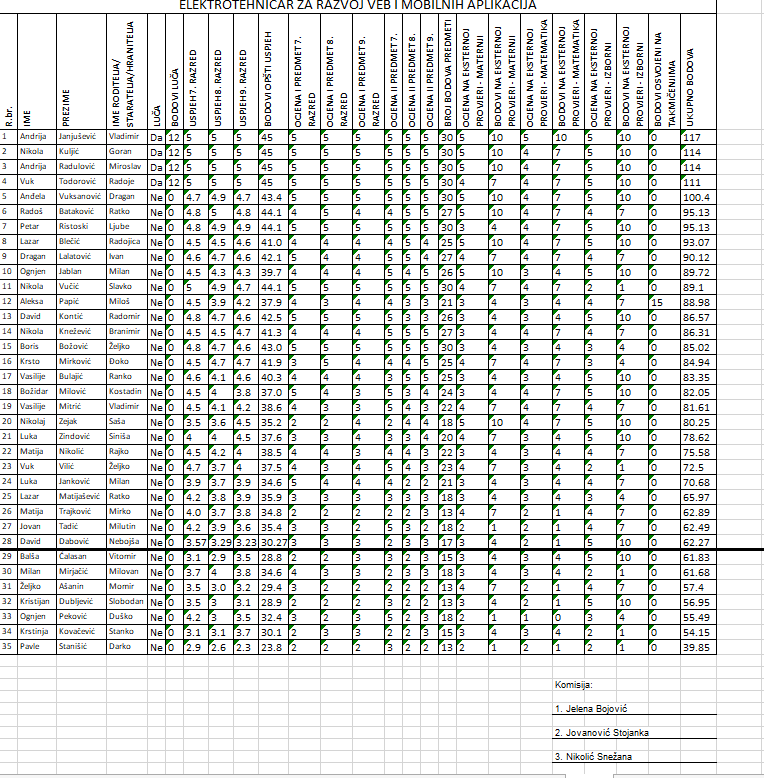Select the Matijašević surname cell

coord(80,496)
